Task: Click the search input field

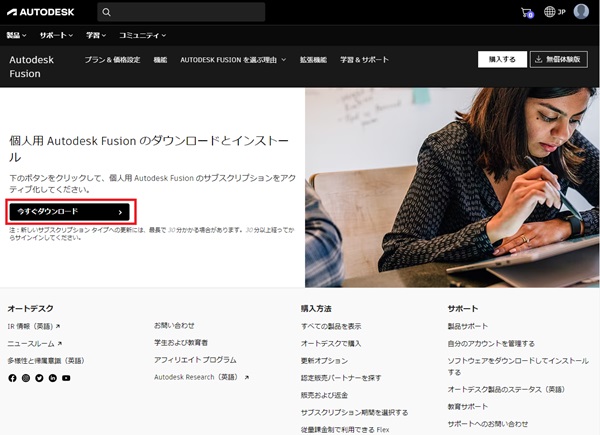Action: [181, 12]
